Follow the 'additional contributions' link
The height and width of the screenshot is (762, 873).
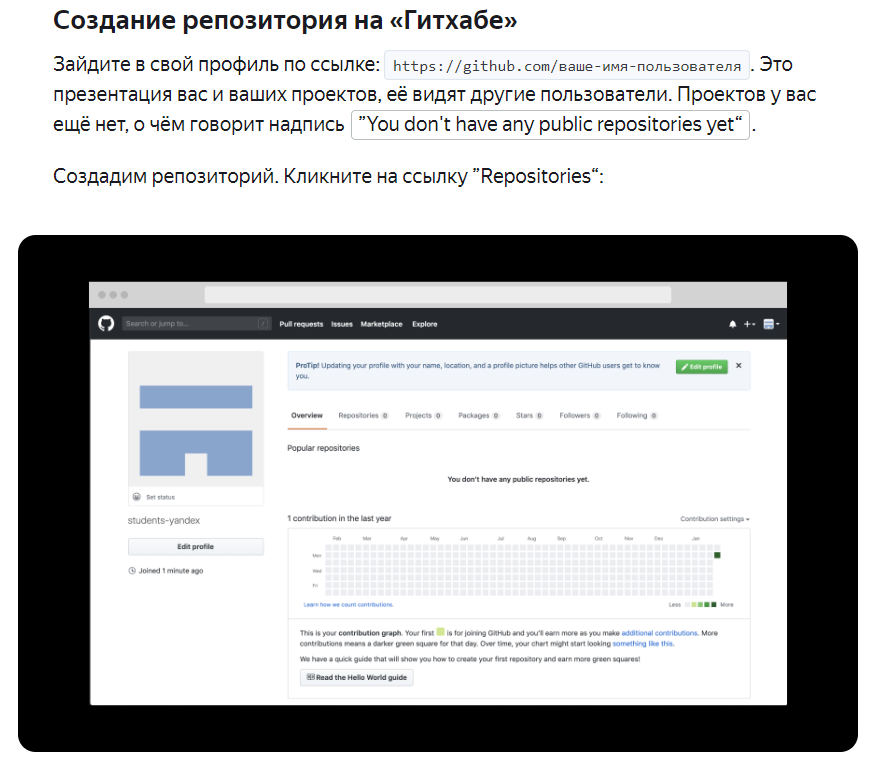tap(659, 633)
